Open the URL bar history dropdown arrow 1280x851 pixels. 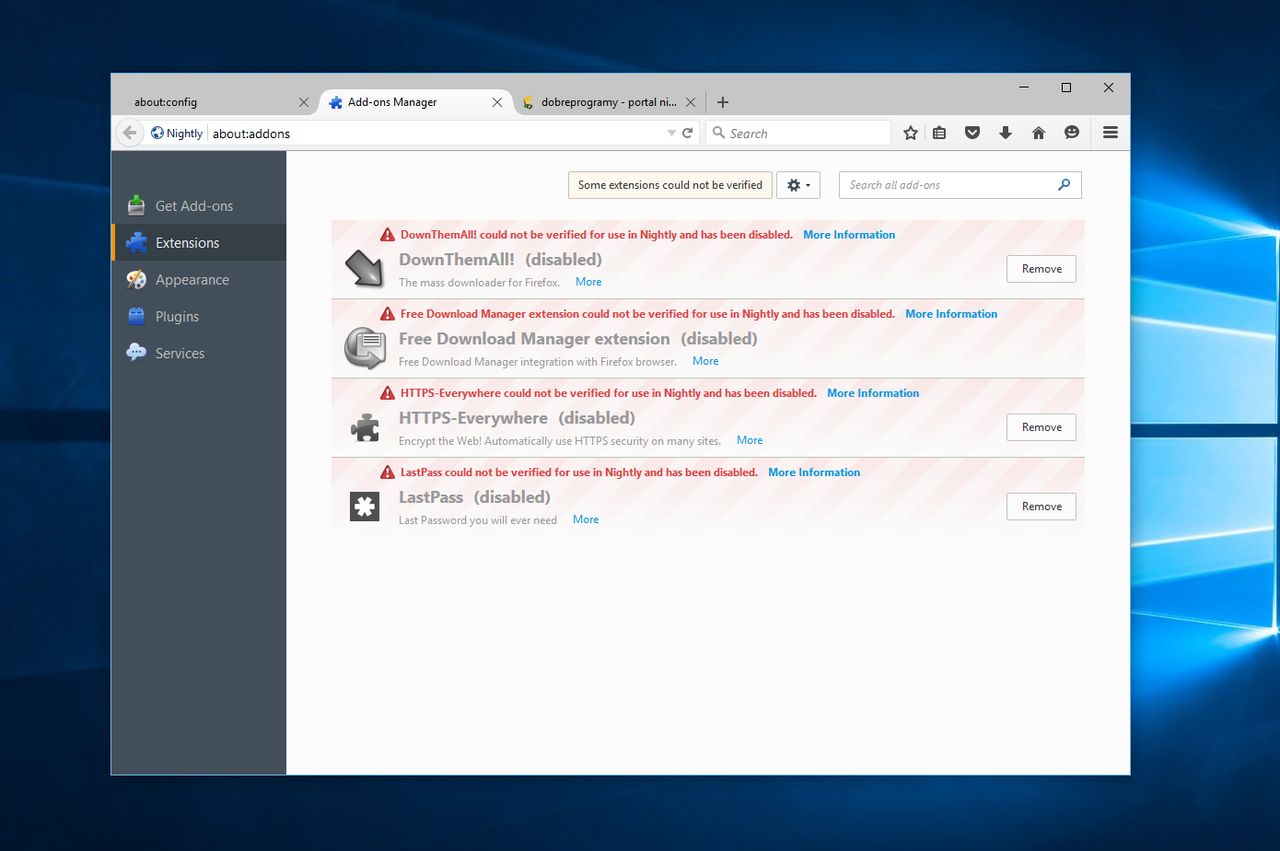671,133
